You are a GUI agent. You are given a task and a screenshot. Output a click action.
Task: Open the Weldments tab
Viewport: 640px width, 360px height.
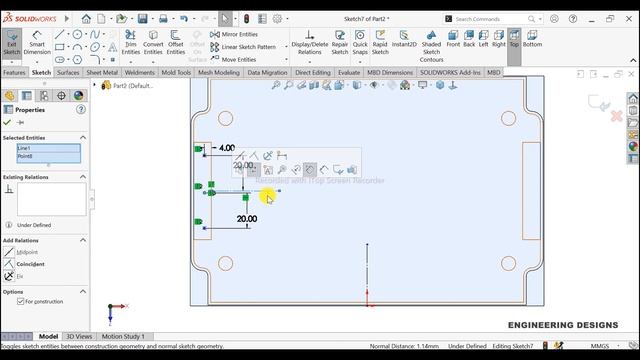coord(140,72)
